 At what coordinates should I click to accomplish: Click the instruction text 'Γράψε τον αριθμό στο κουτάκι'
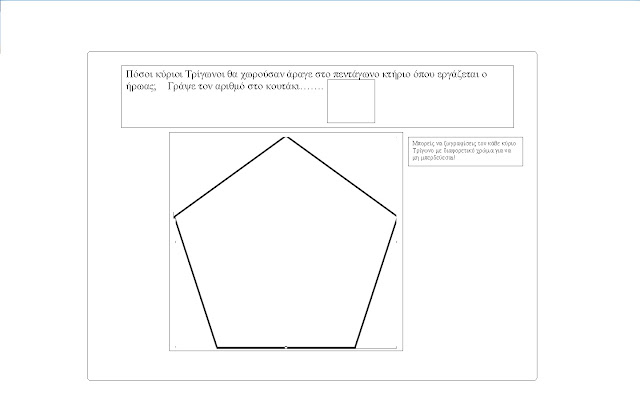(234, 87)
